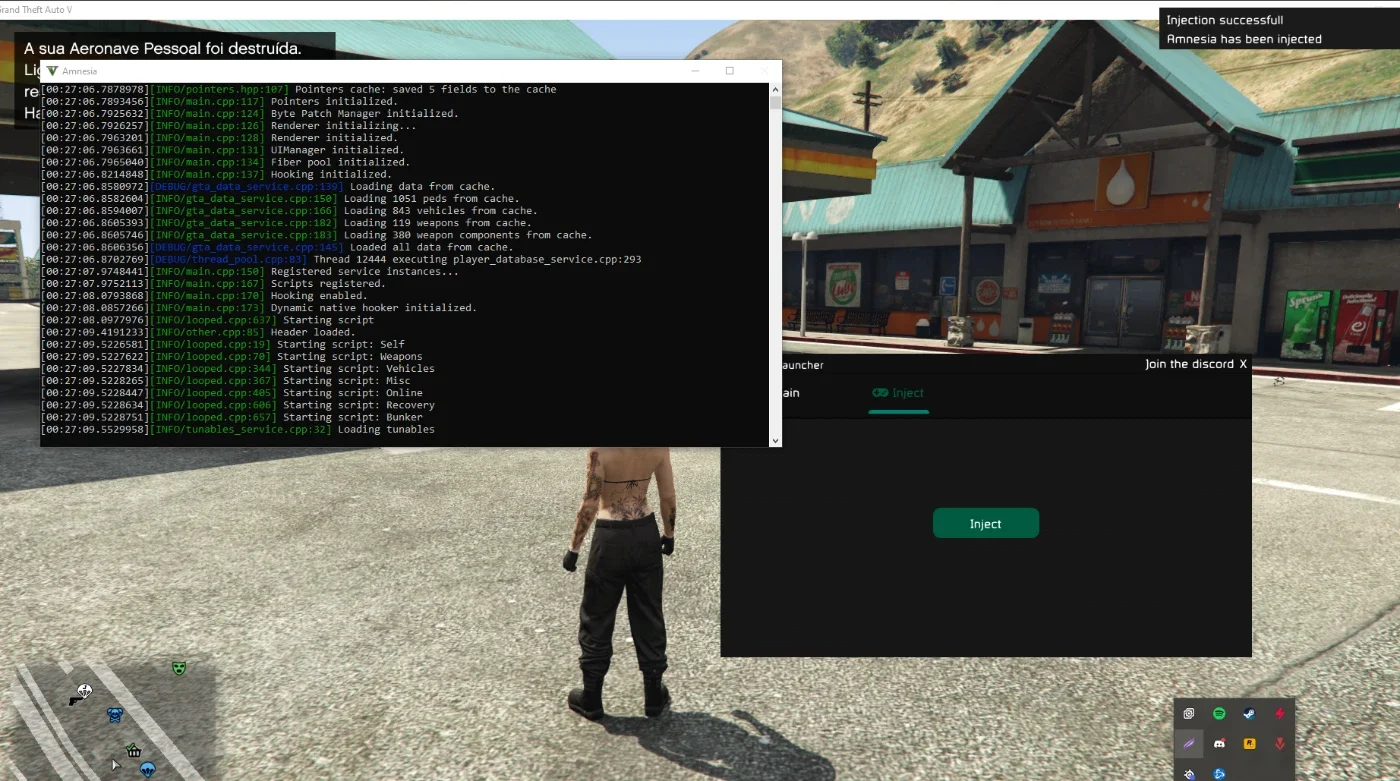Click 'Amnesia has been injected' notification text

(1244, 39)
